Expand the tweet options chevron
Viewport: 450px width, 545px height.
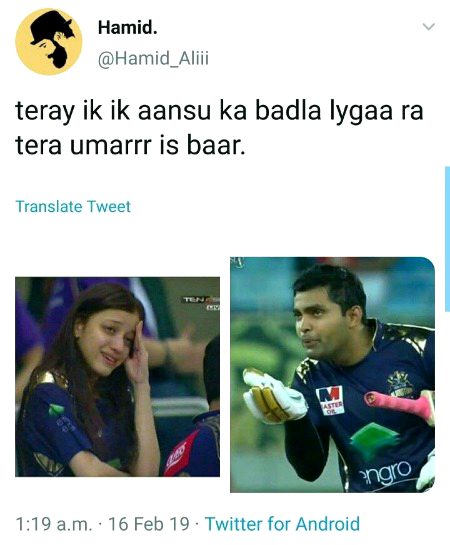pyautogui.click(x=429, y=27)
